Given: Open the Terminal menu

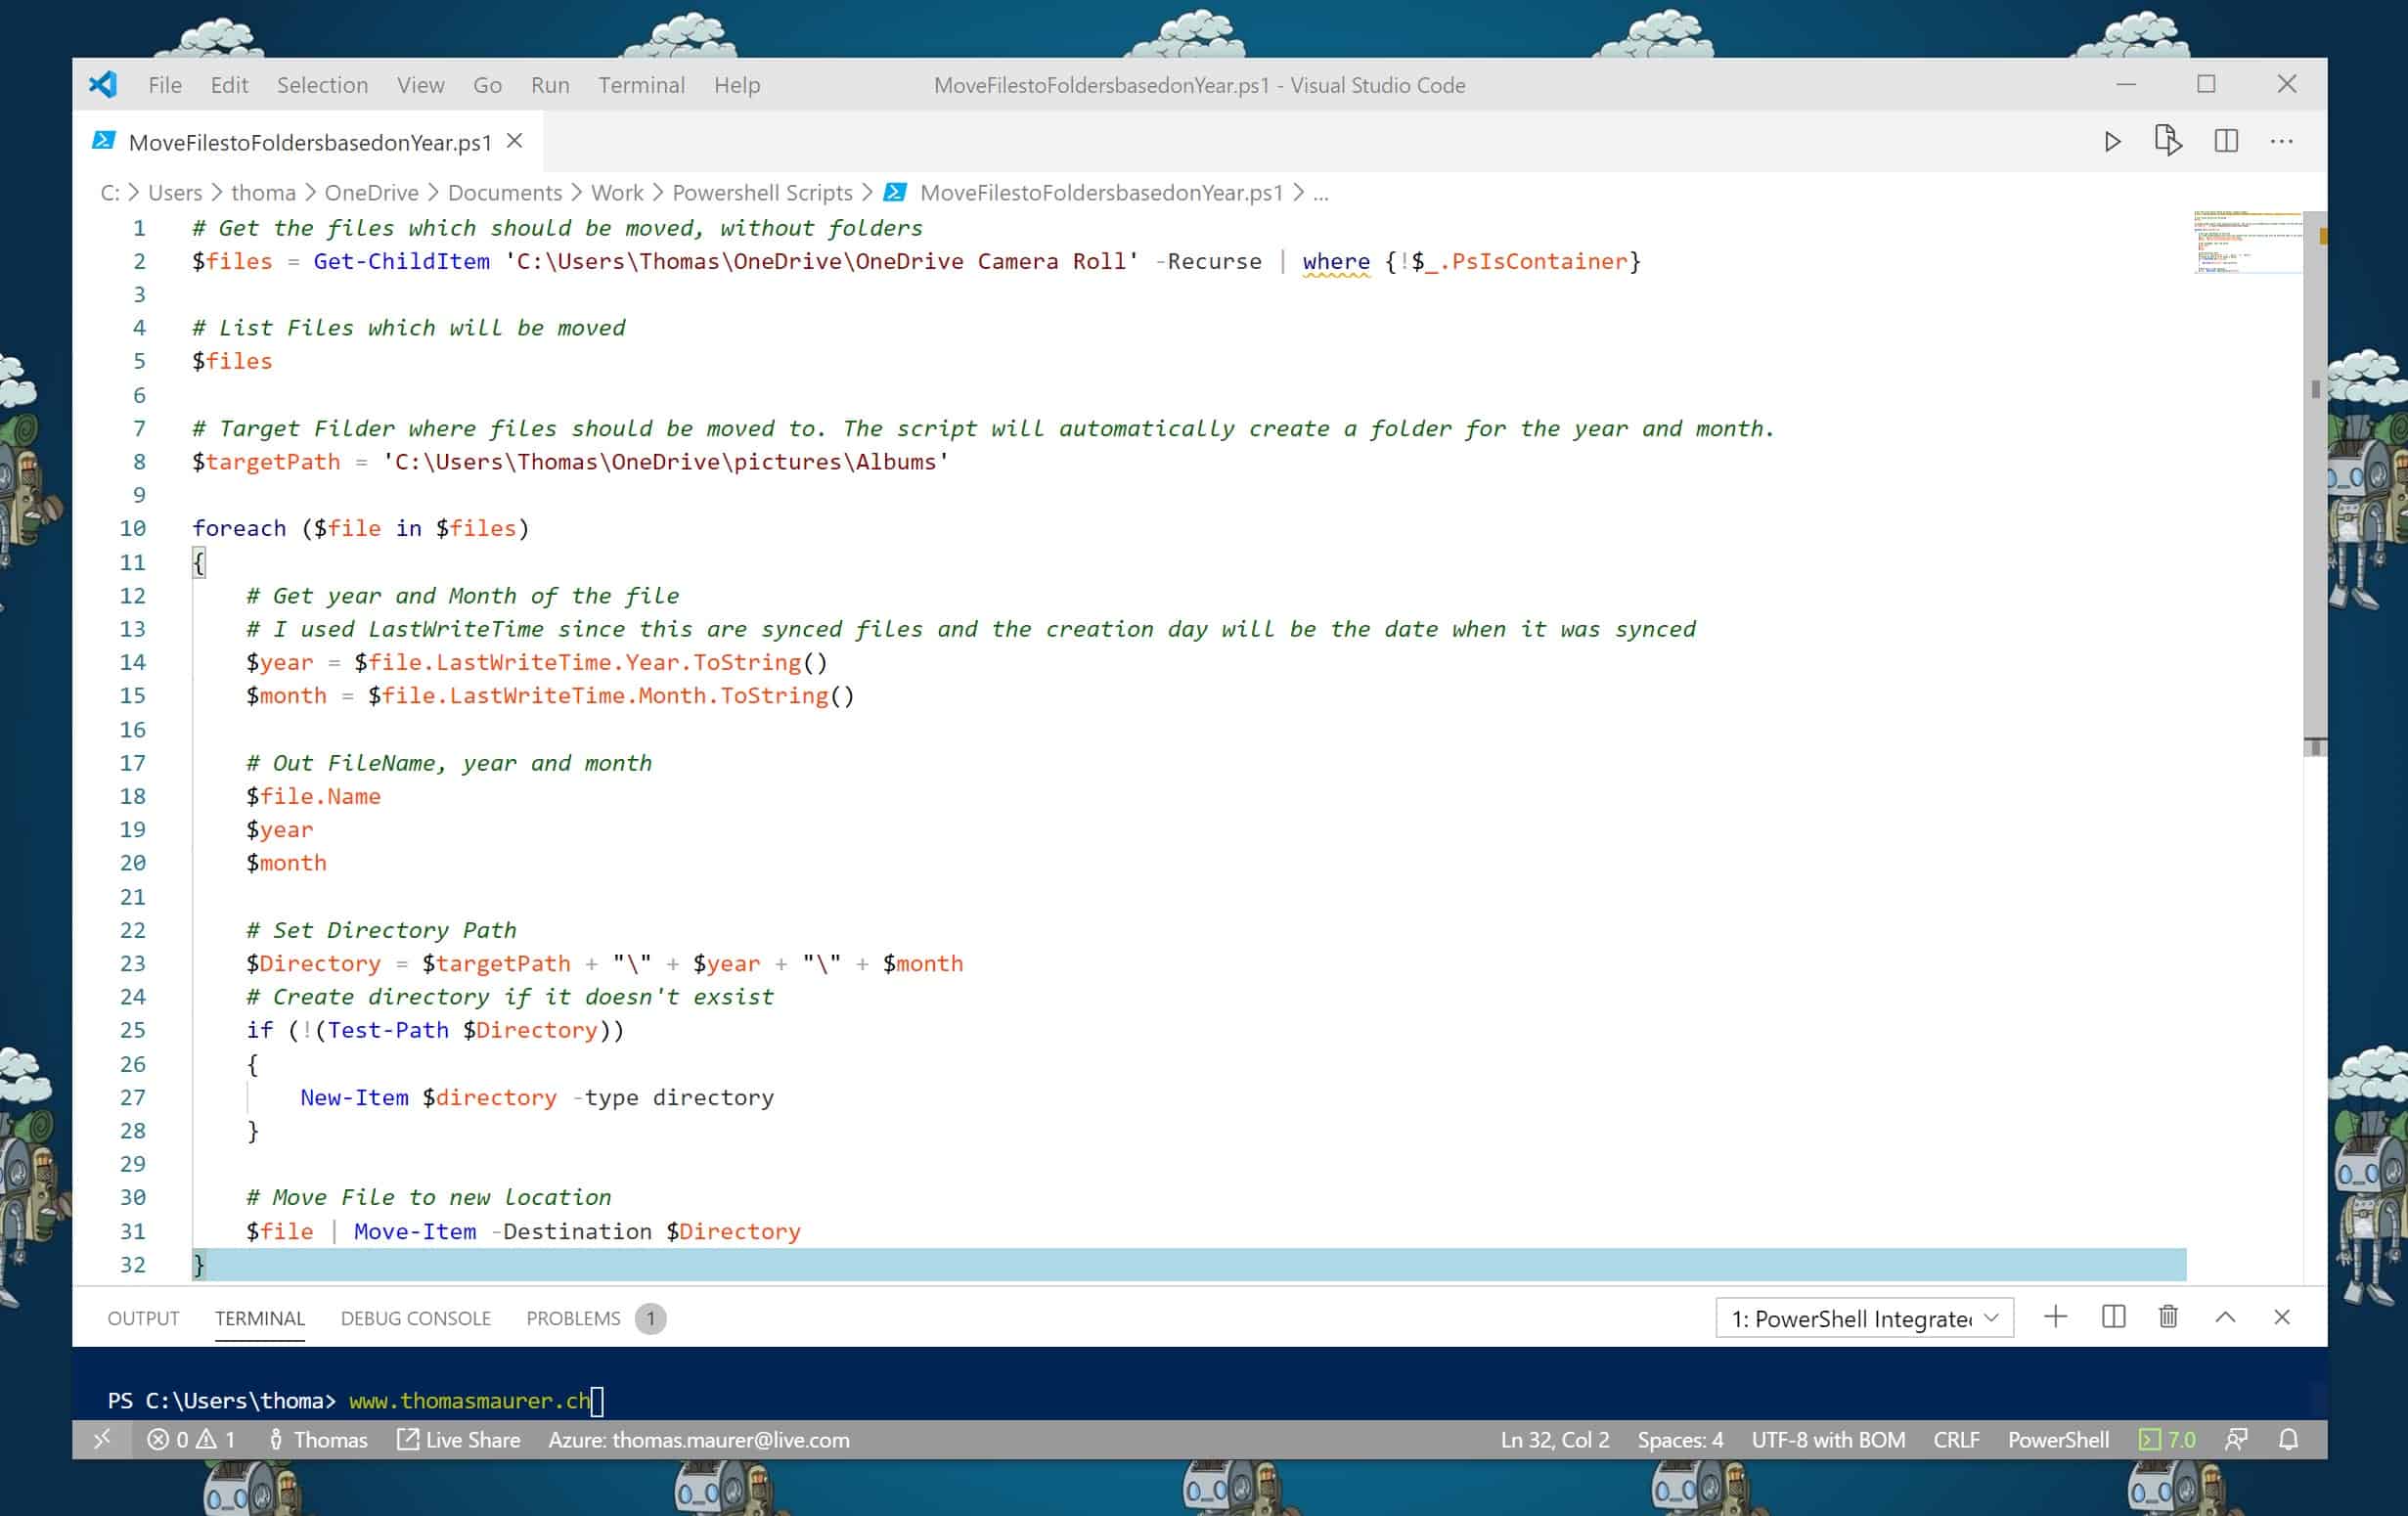Looking at the screenshot, I should (641, 85).
